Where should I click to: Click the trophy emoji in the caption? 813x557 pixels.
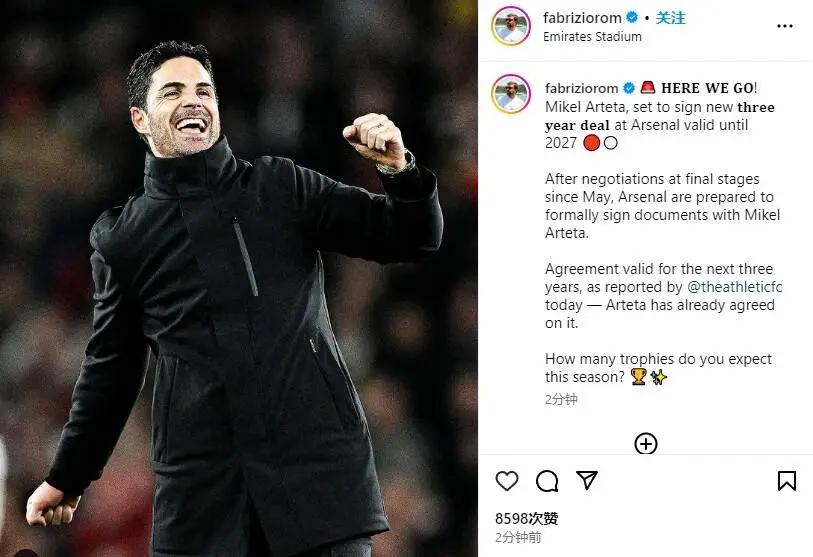[638, 377]
